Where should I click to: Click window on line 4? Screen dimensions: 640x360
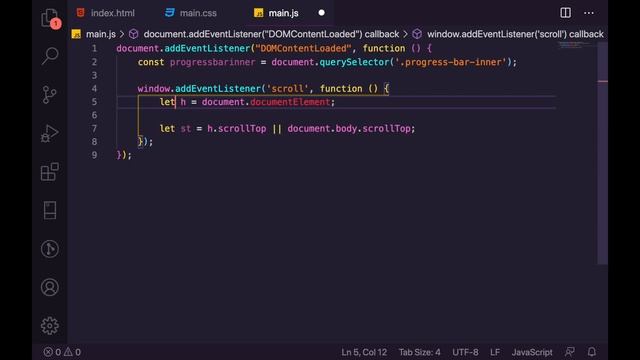153,89
